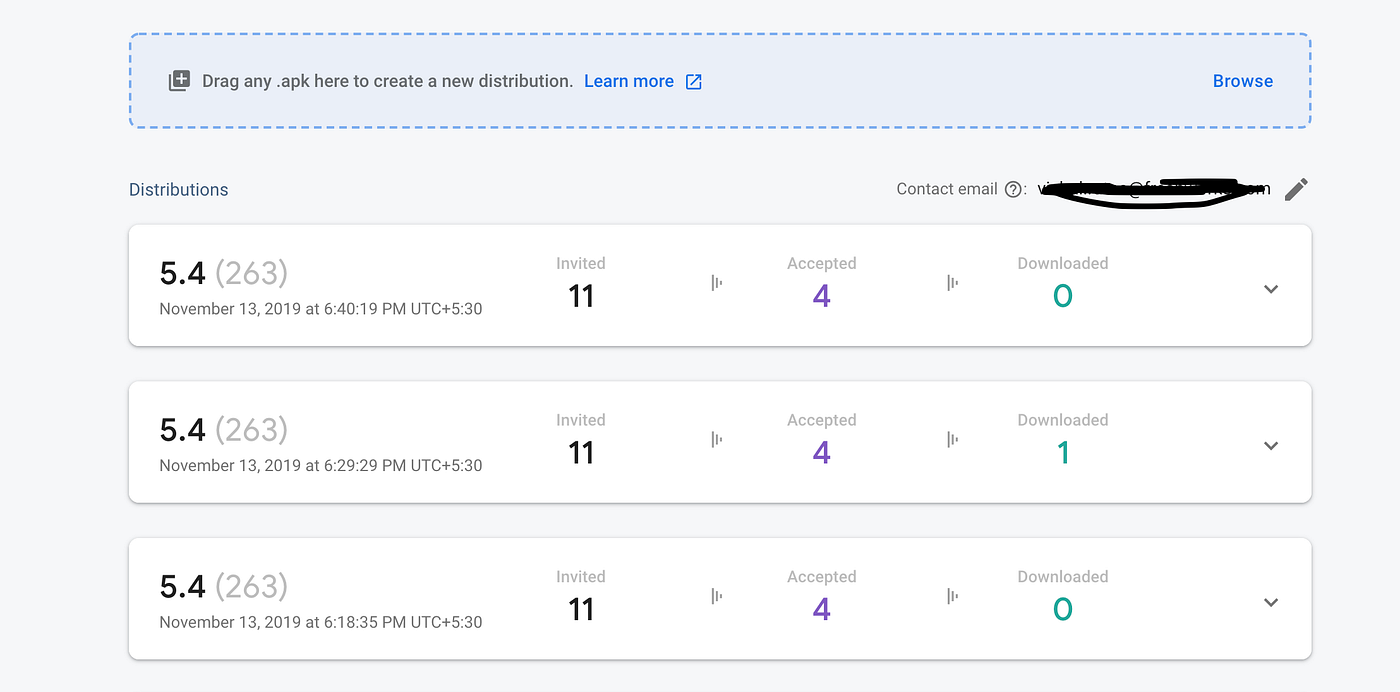The width and height of the screenshot is (1400, 692).
Task: Click the bar icon before Downloaded in the 6:40:19 PM distribution
Action: click(953, 283)
